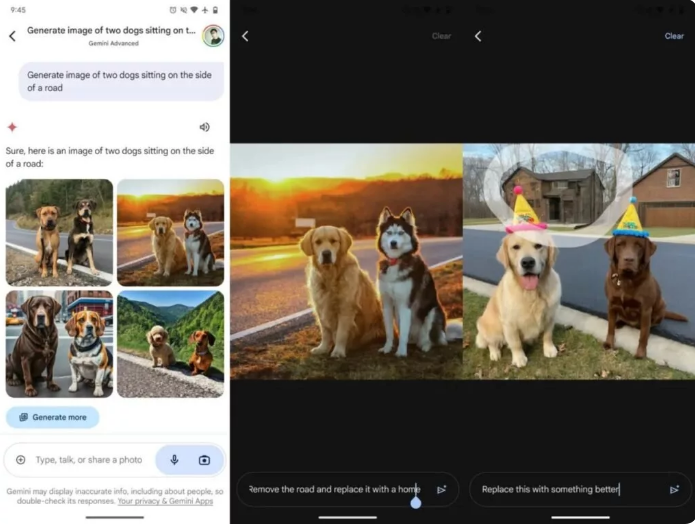Click the 'Type, talk, or share a photo' field
This screenshot has width=695, height=525.
pos(88,460)
